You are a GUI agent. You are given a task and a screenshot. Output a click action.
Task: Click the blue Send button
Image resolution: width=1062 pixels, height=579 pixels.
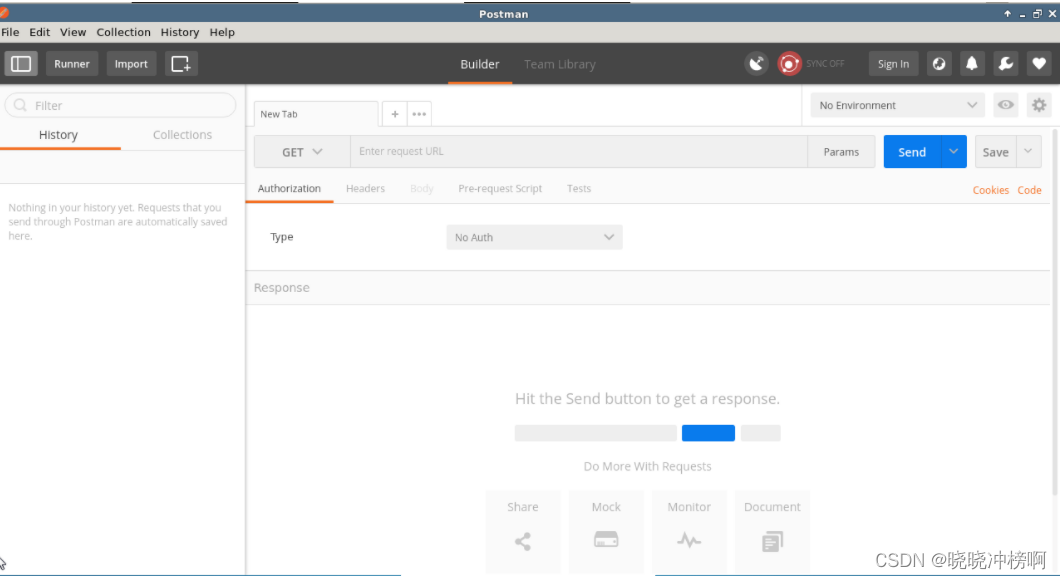point(912,152)
